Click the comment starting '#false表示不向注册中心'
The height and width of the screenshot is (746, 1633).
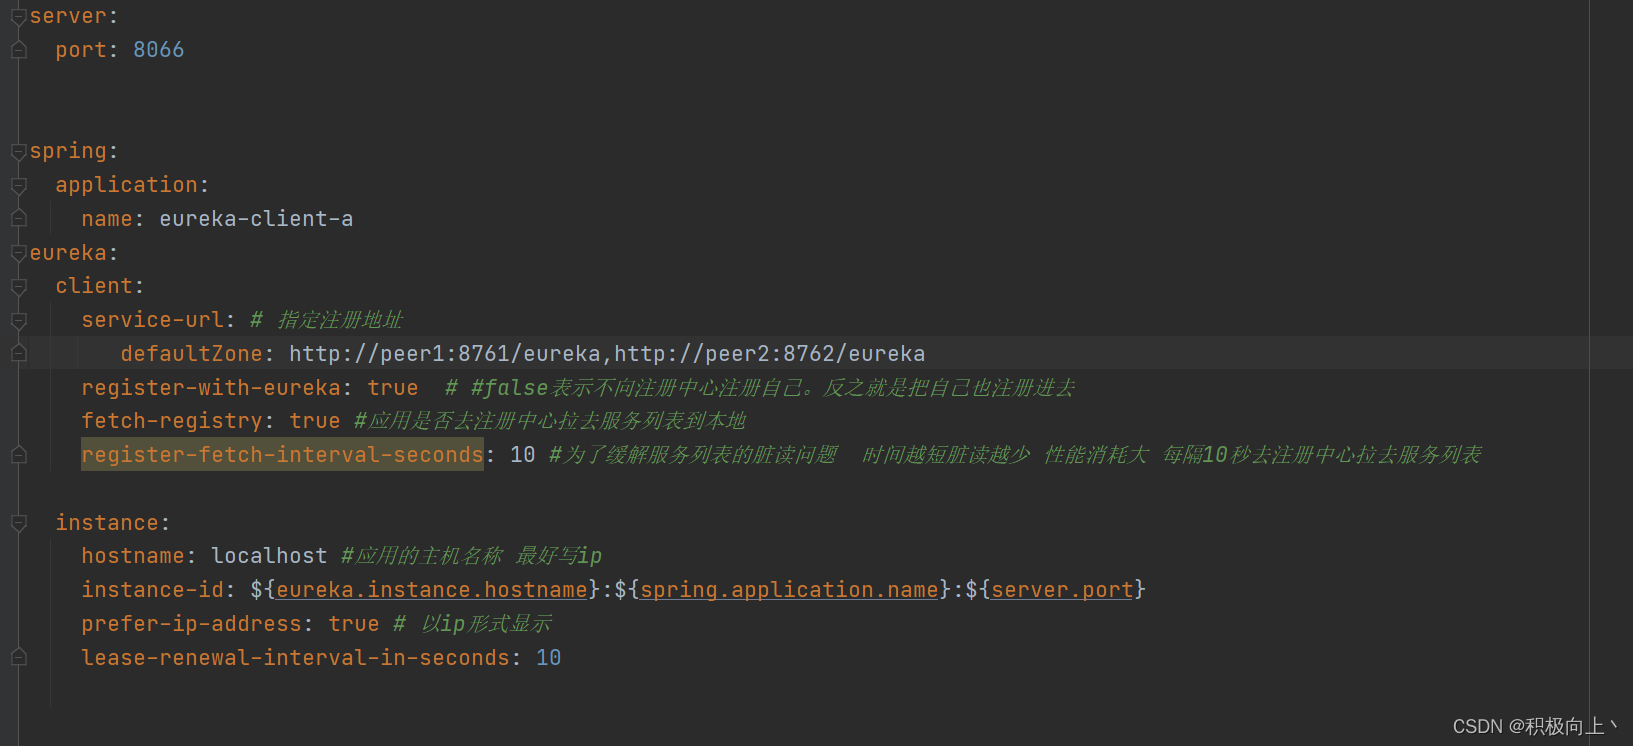(772, 388)
